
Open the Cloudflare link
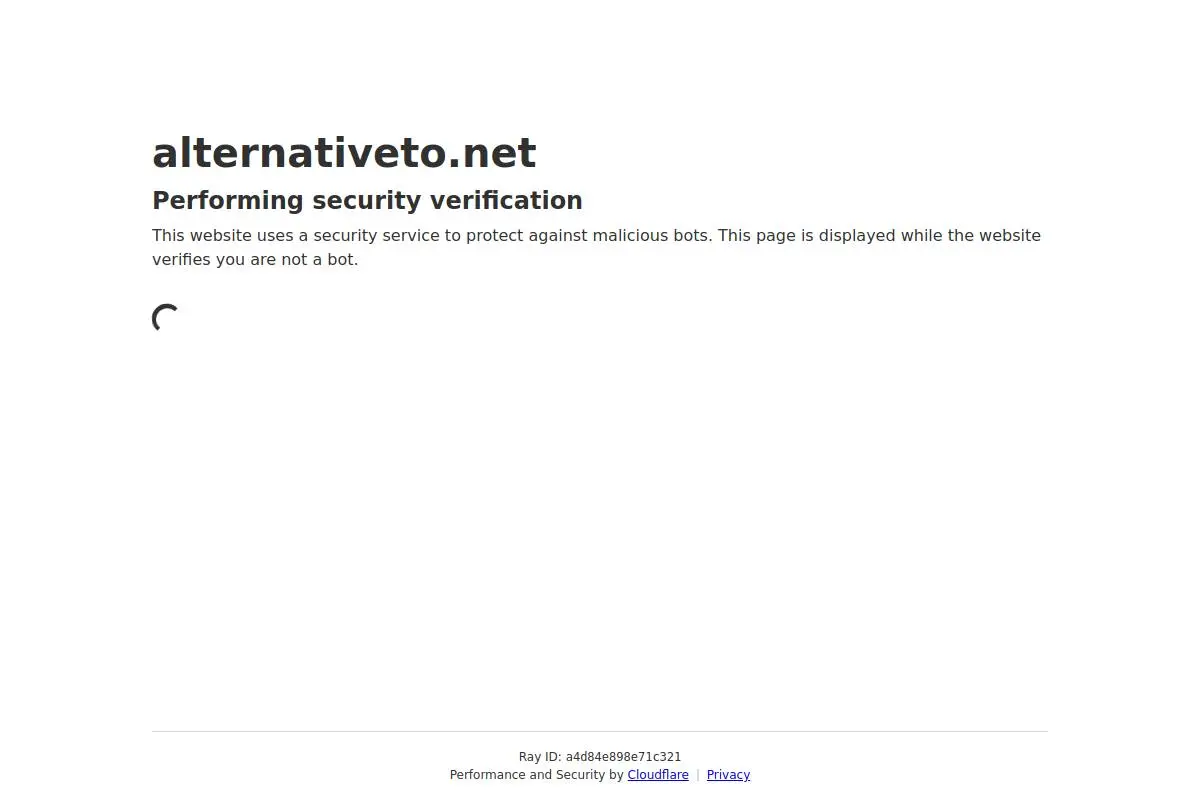point(658,775)
